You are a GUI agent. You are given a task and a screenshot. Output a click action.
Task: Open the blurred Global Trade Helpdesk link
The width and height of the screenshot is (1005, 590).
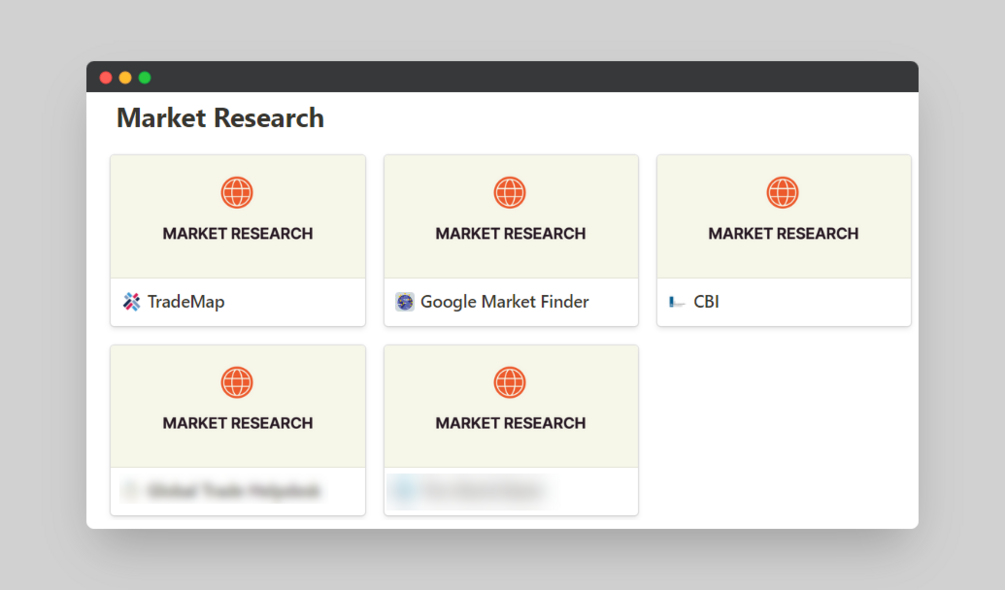click(233, 491)
